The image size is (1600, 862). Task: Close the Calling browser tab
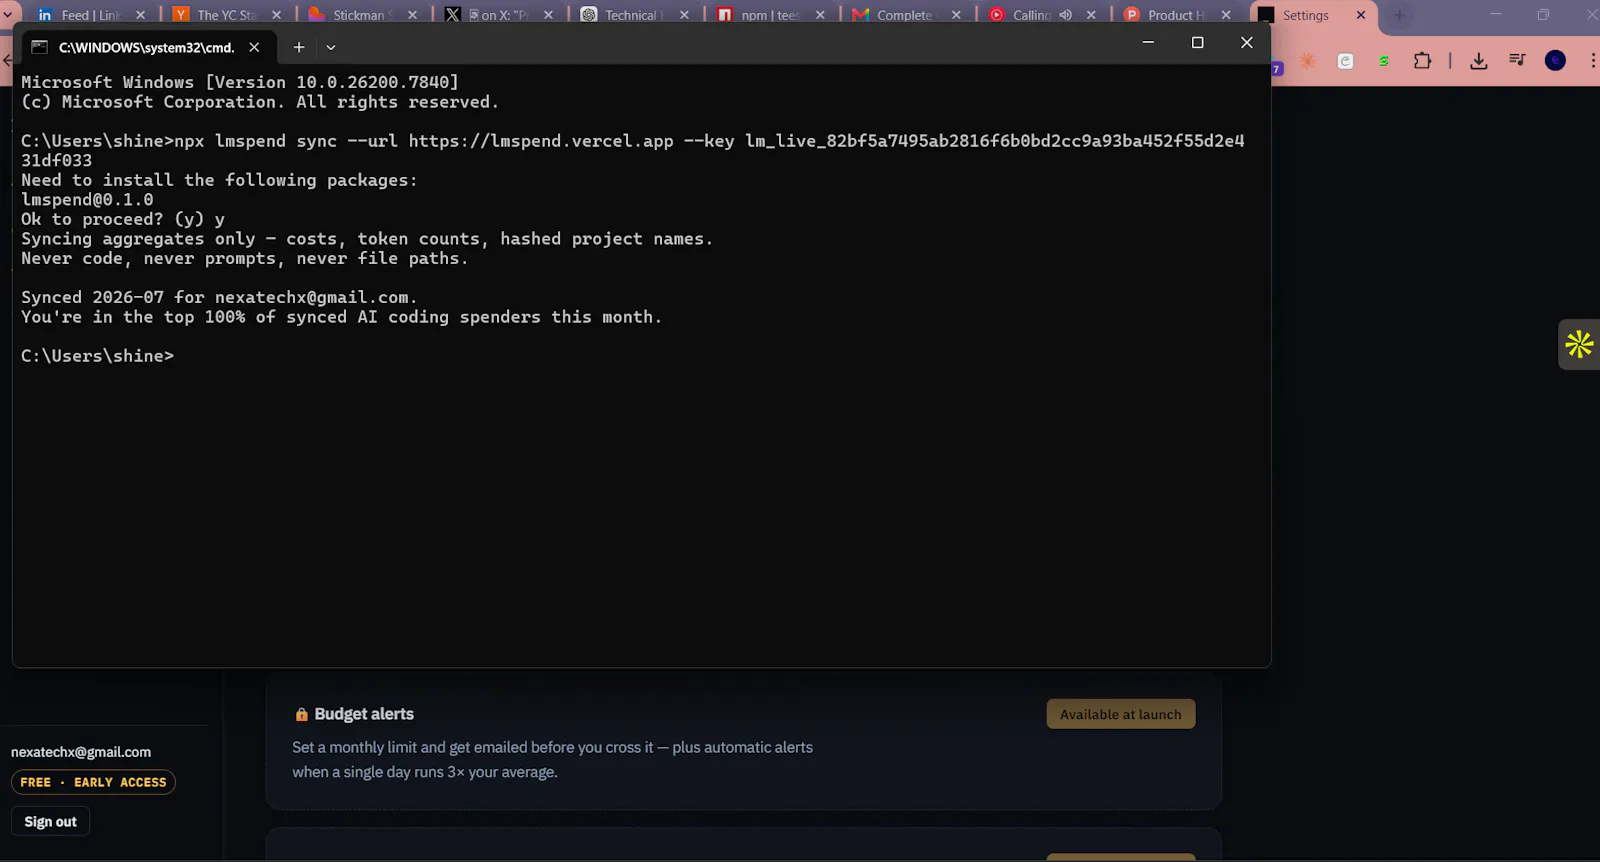1091,15
